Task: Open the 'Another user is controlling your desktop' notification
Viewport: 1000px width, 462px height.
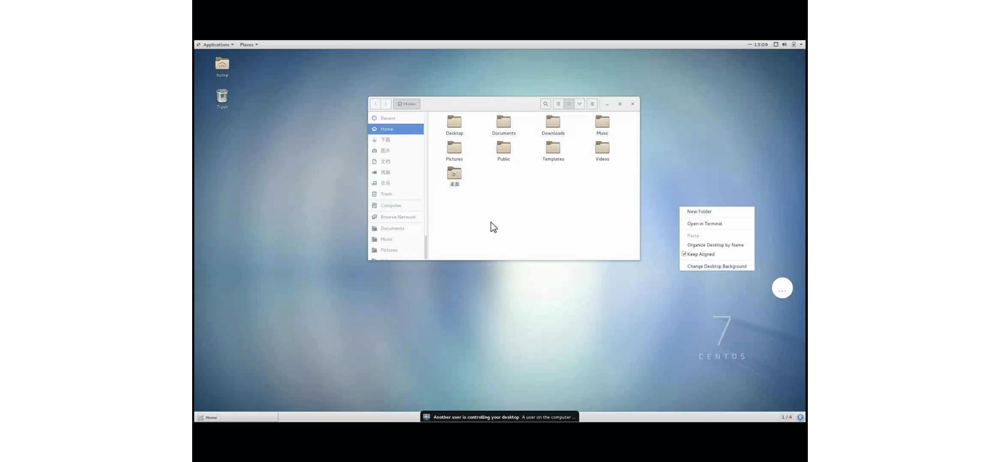Action: 499,417
